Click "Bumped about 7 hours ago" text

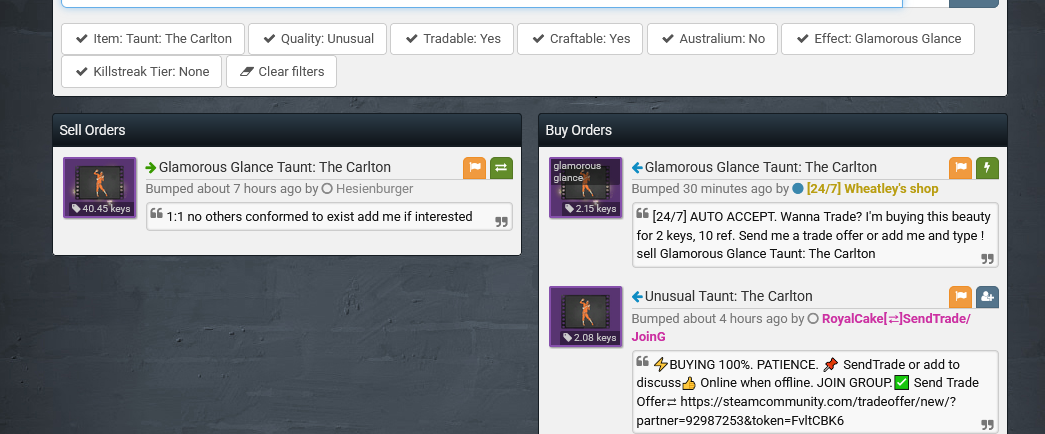[223, 189]
